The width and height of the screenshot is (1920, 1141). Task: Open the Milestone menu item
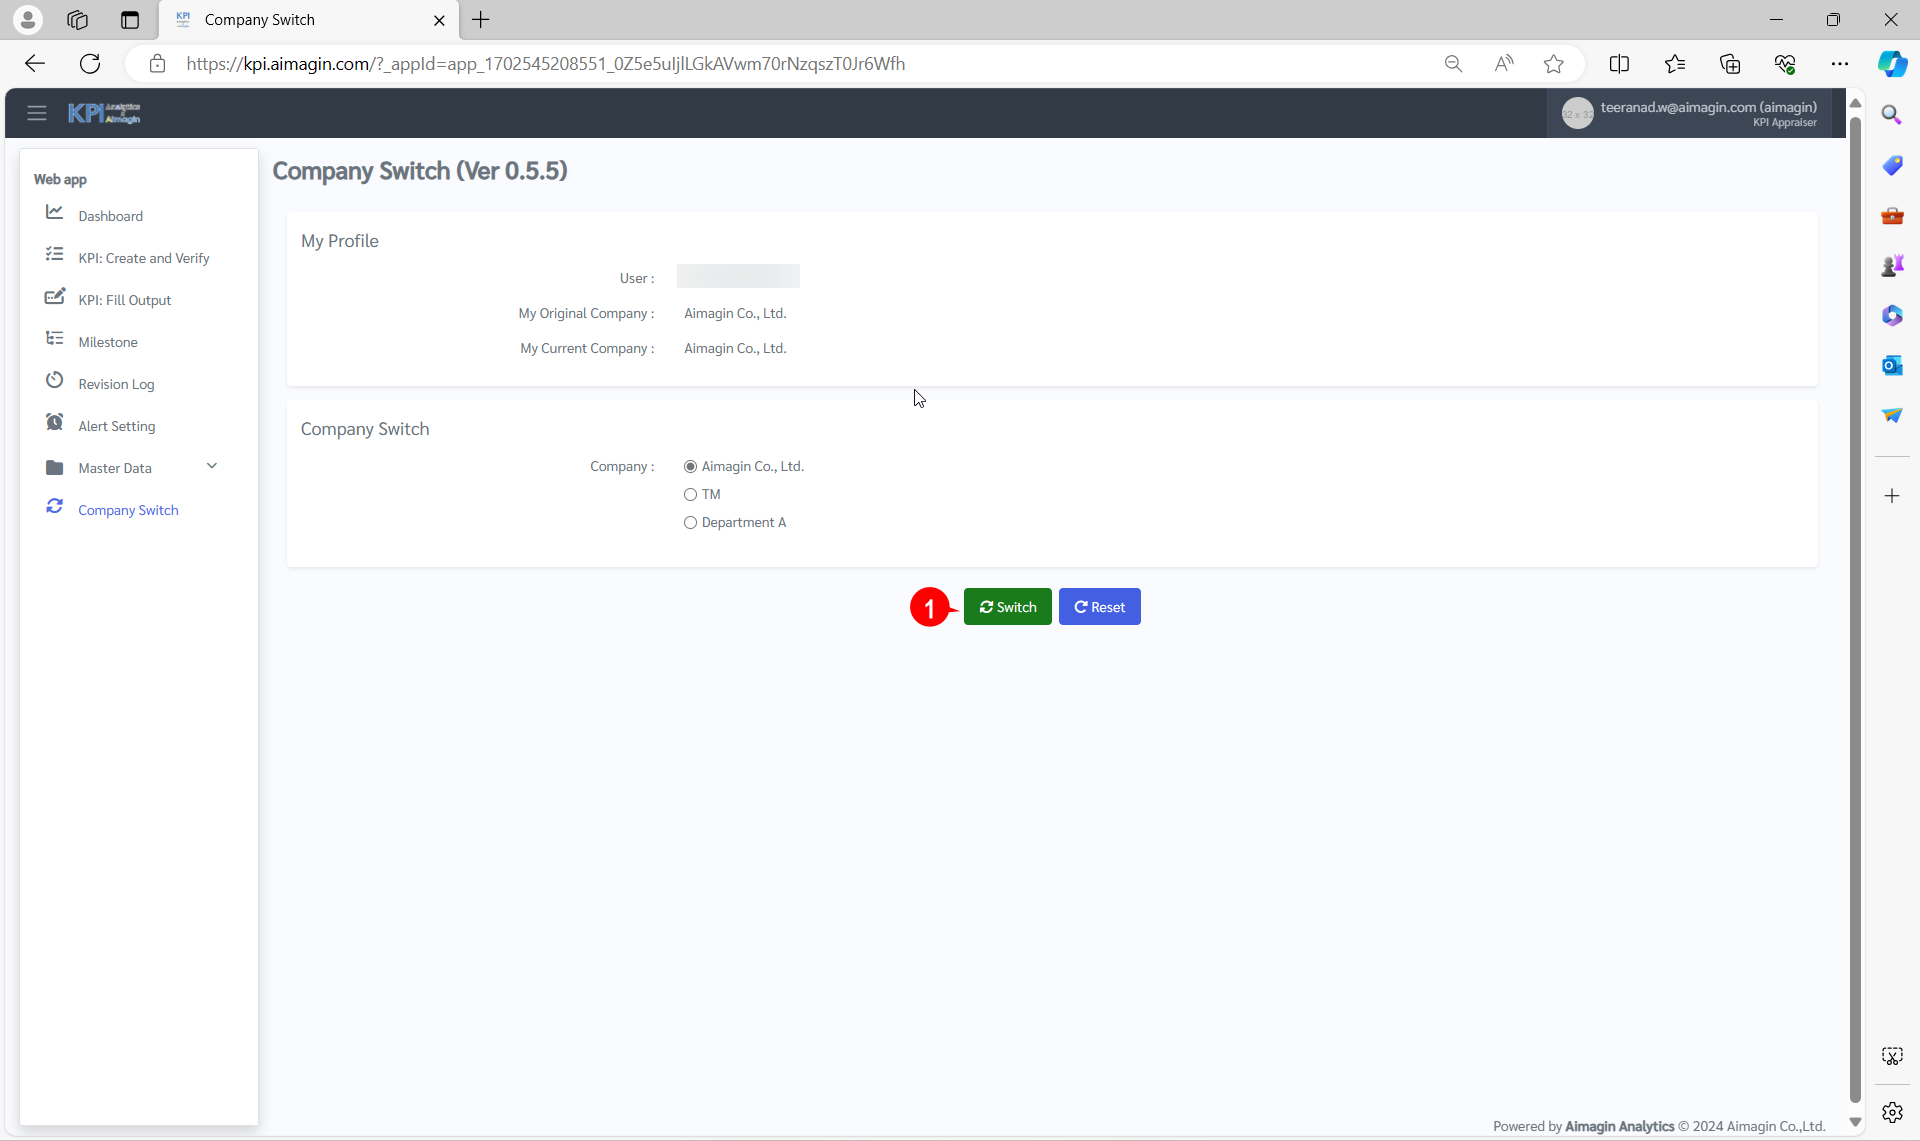(x=108, y=342)
